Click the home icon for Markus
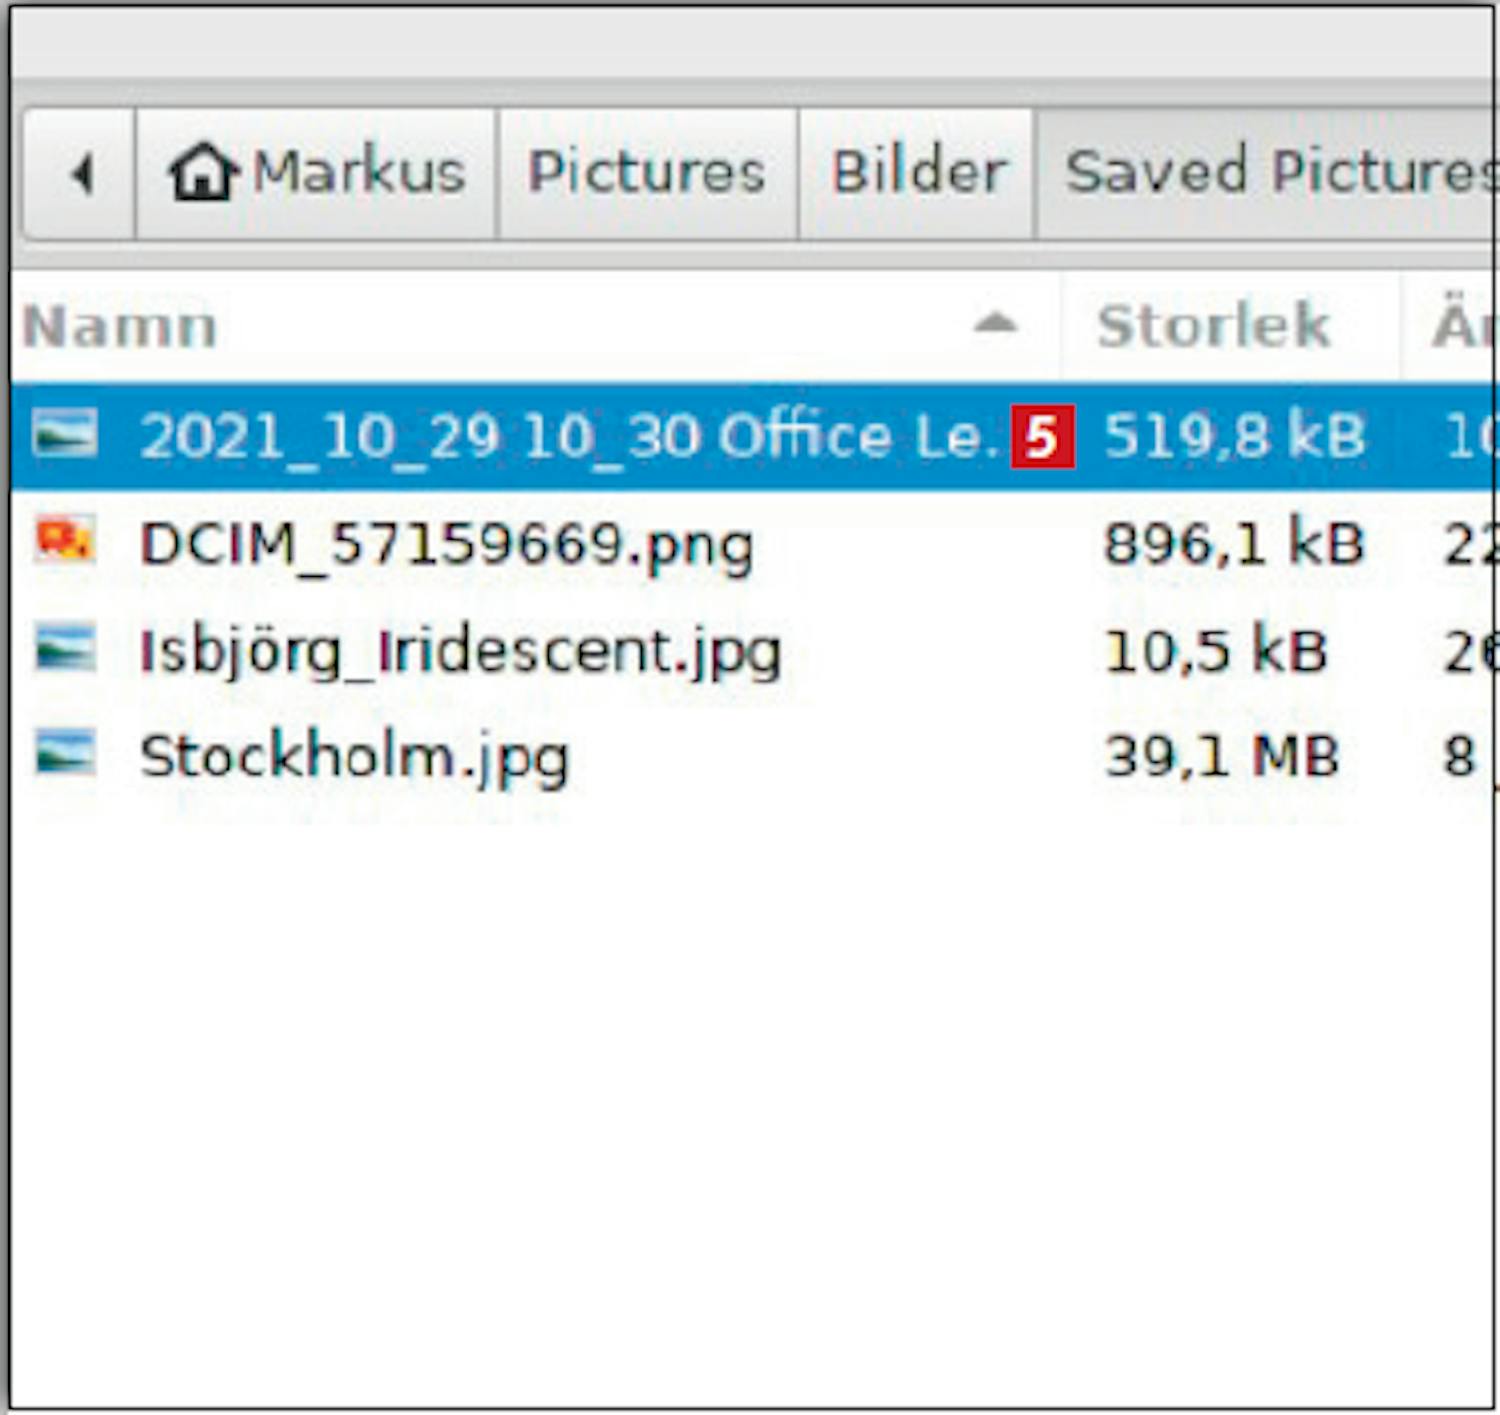Viewport: 1500px width, 1415px height. click(x=203, y=172)
